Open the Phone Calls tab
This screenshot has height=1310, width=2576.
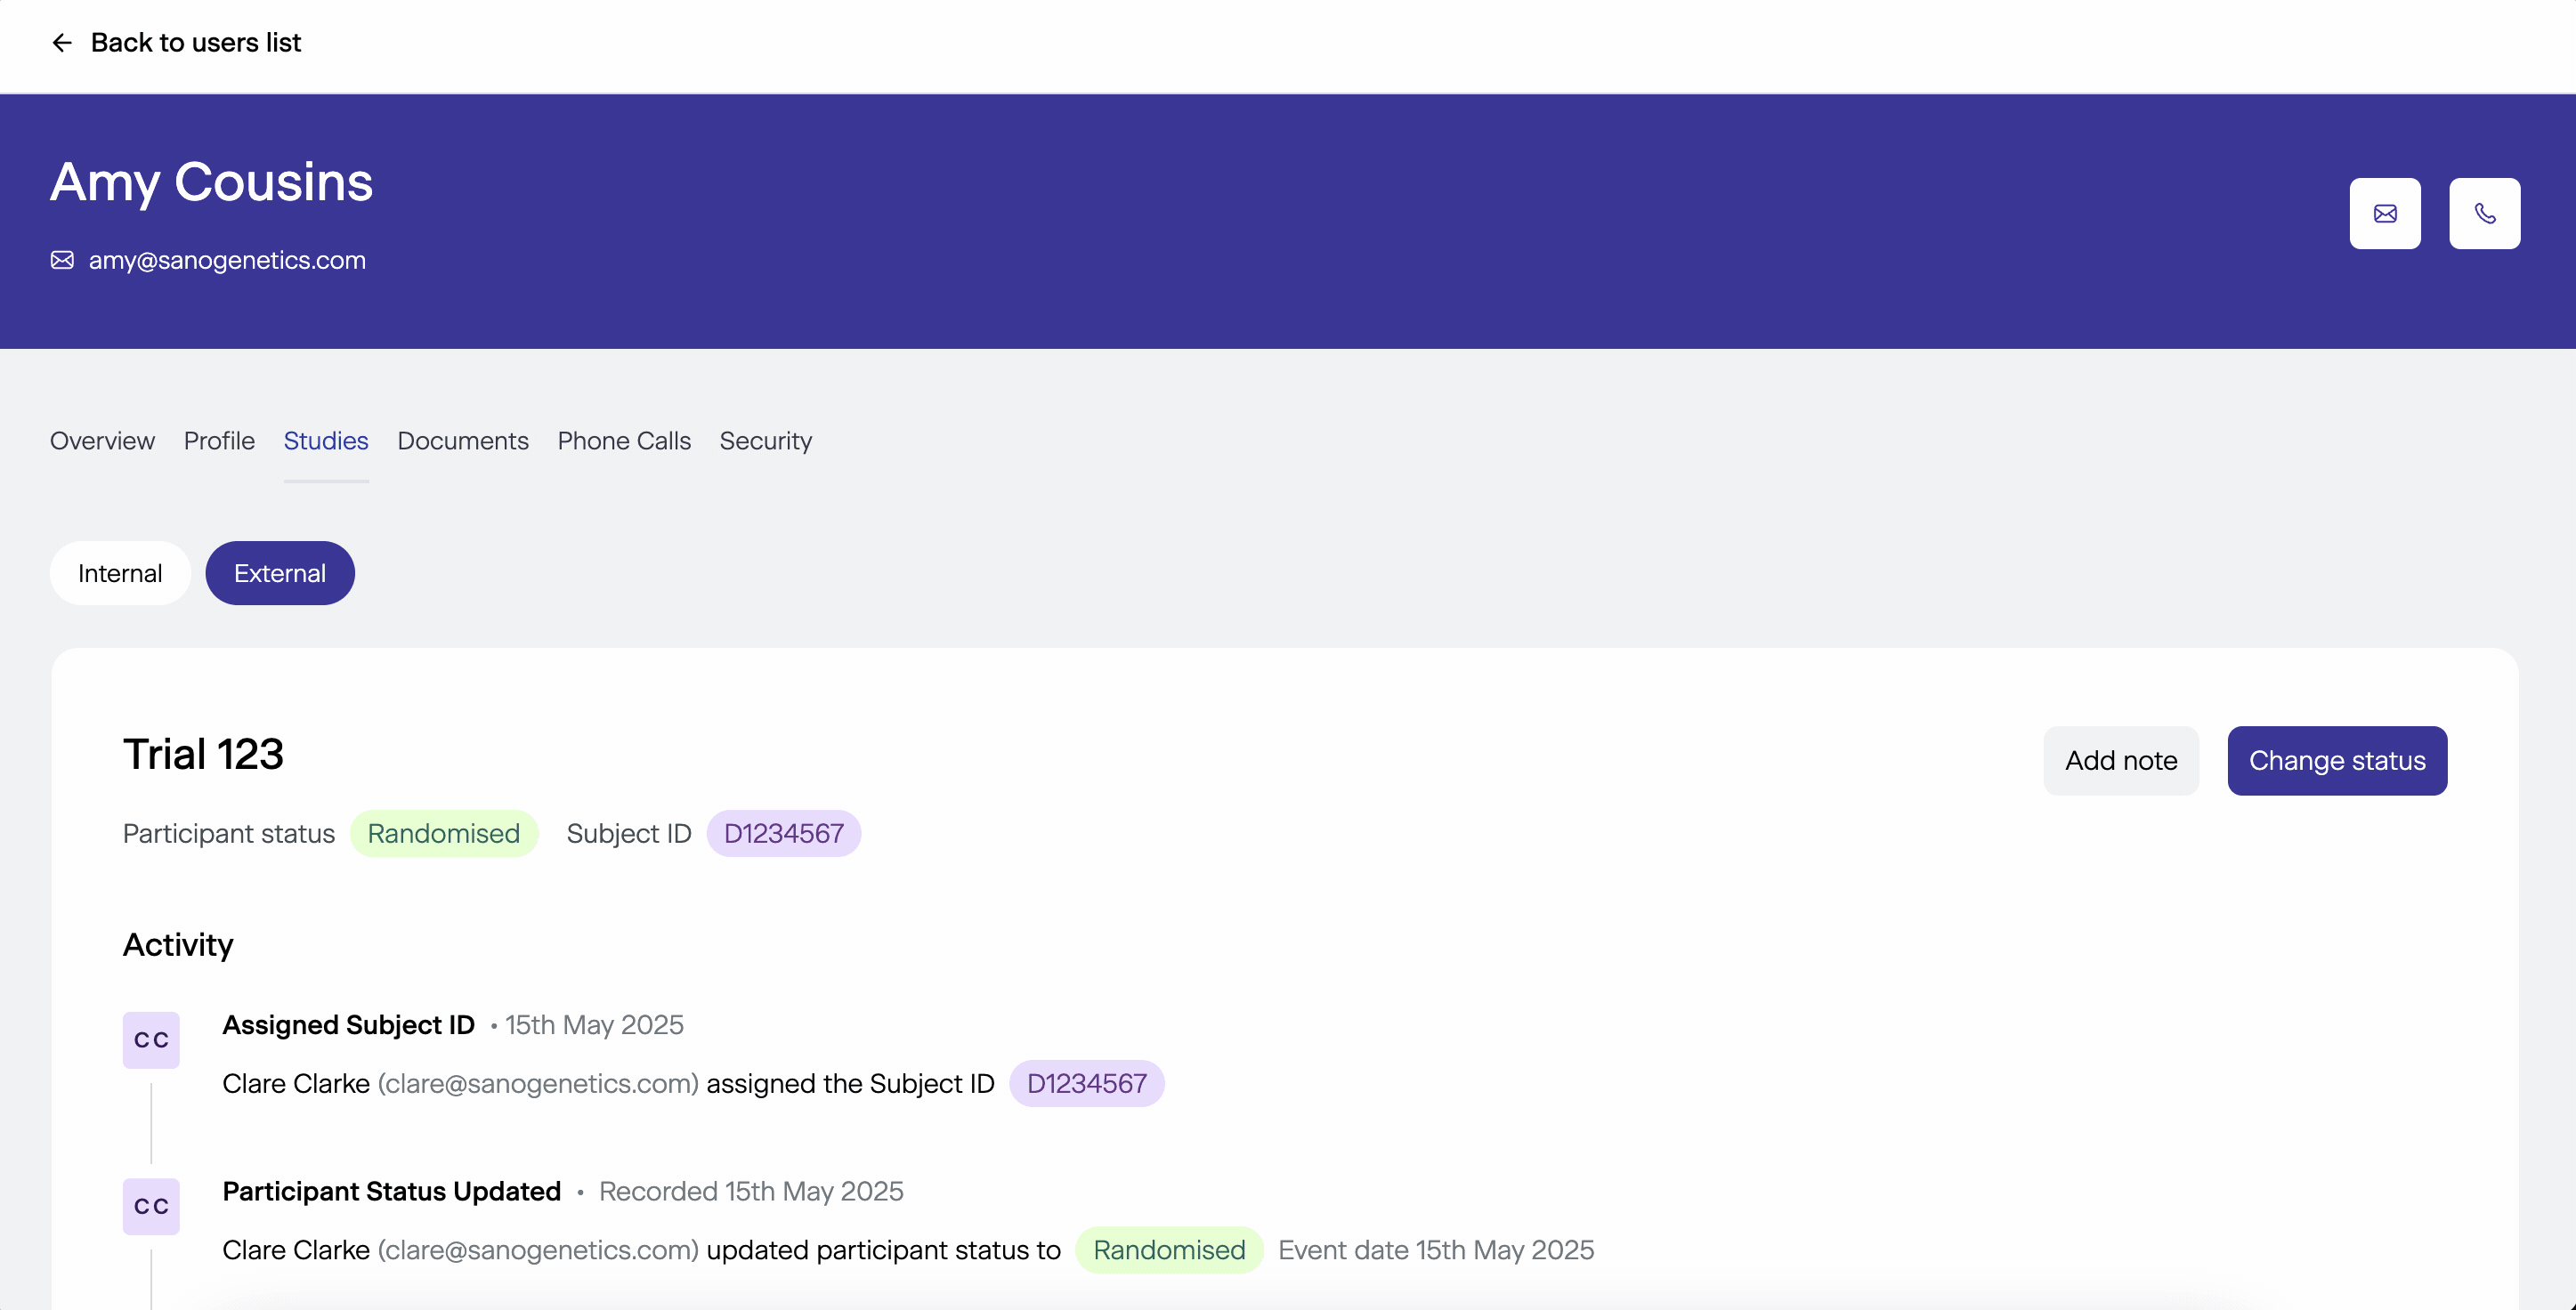(x=624, y=441)
